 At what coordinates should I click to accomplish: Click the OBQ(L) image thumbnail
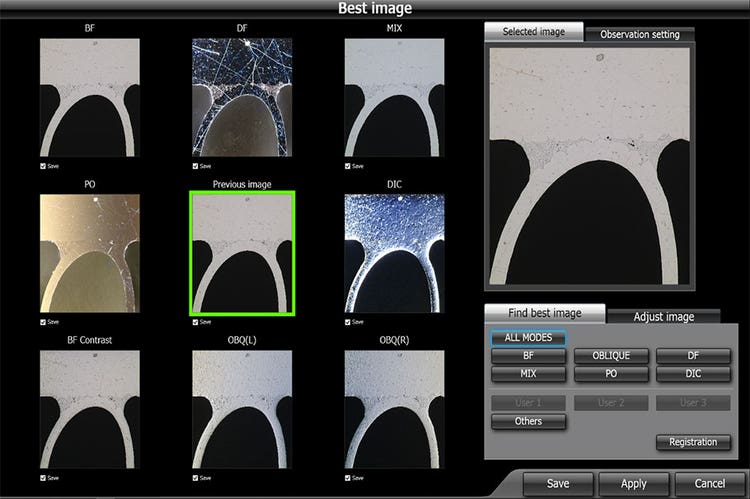(242, 409)
